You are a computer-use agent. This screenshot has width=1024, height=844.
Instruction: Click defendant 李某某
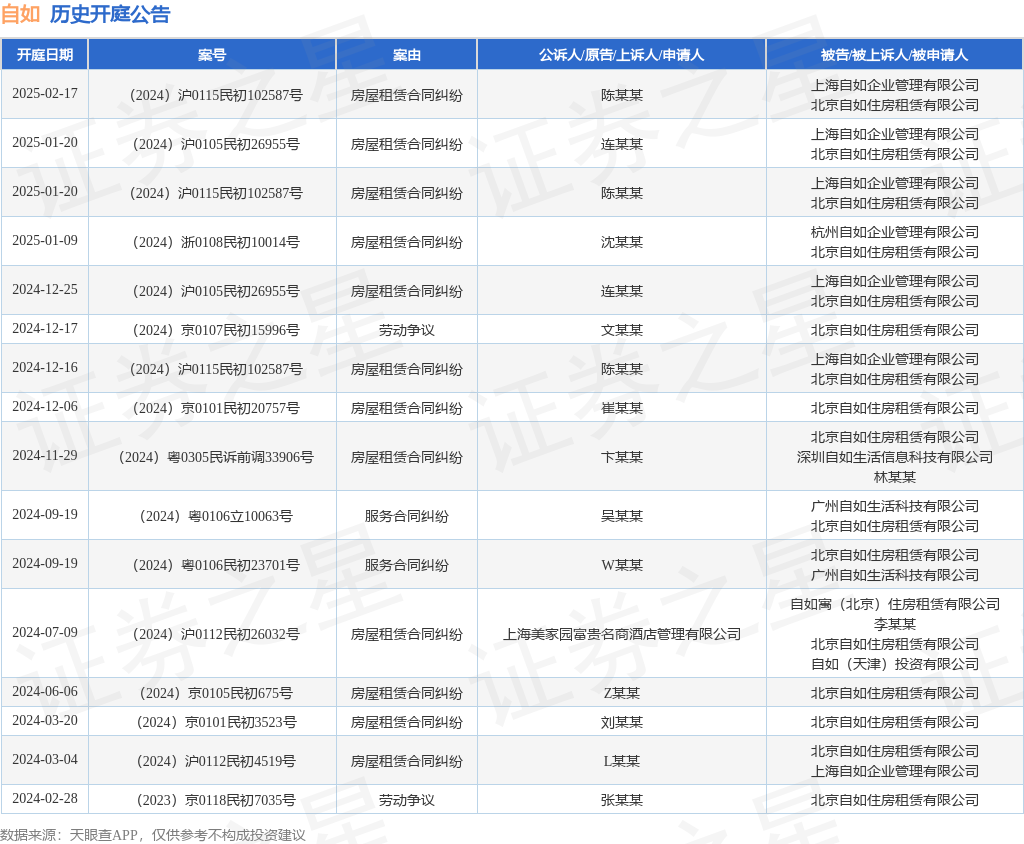coord(895,625)
